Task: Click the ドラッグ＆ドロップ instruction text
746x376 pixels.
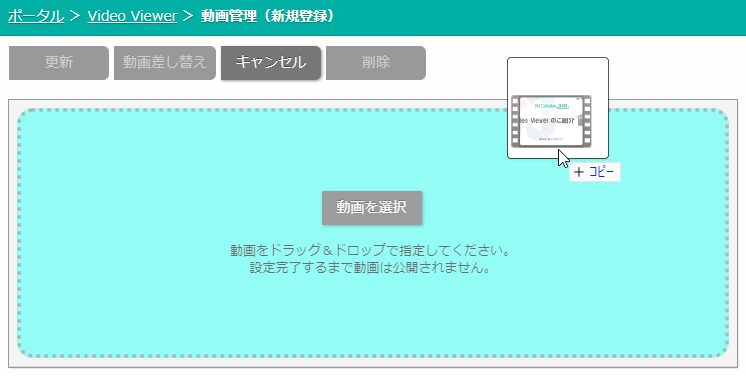Action: [x=370, y=250]
